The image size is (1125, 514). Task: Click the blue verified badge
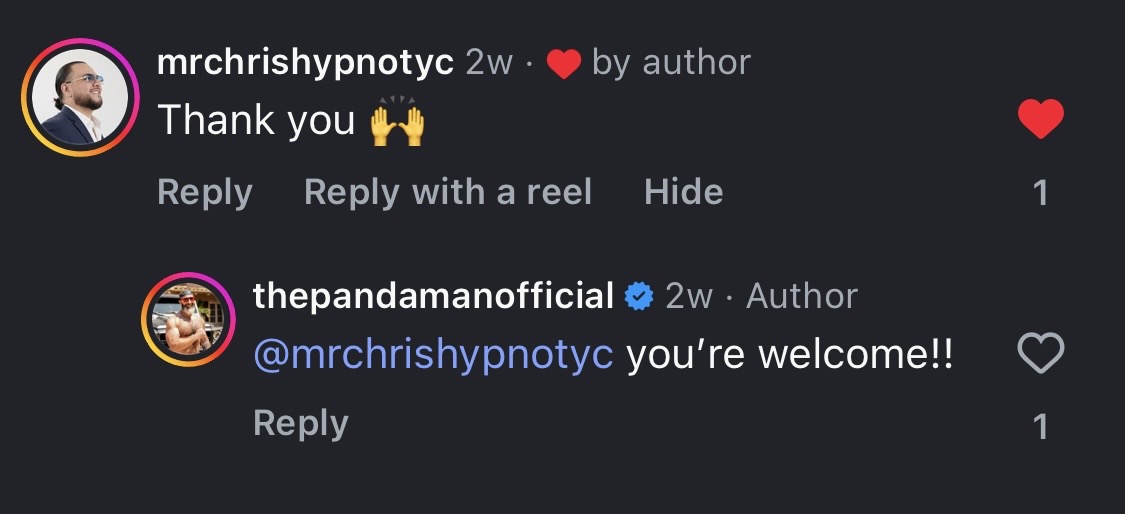638,297
